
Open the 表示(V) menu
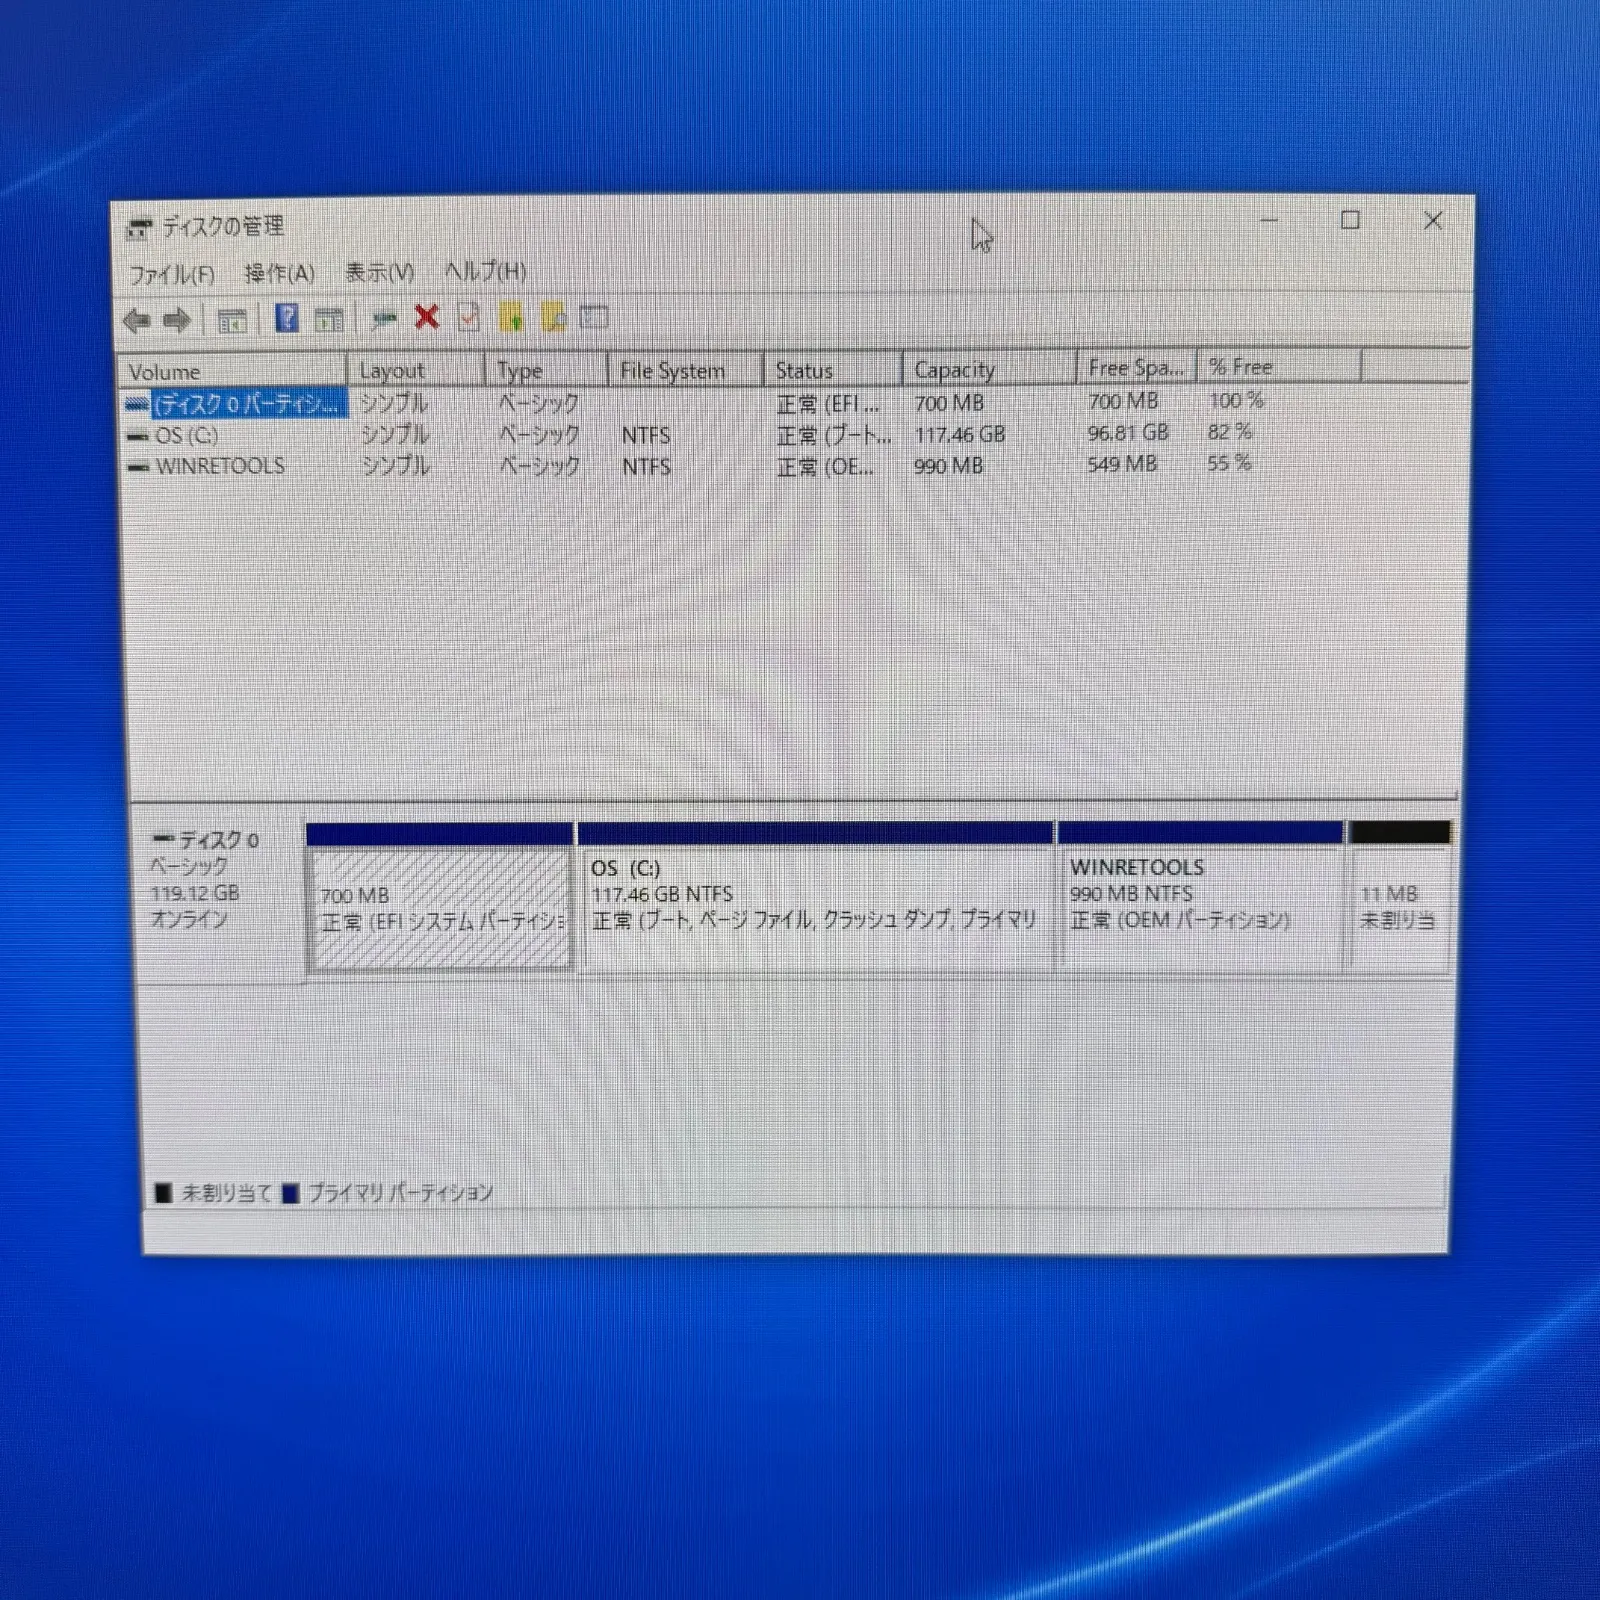[x=379, y=272]
